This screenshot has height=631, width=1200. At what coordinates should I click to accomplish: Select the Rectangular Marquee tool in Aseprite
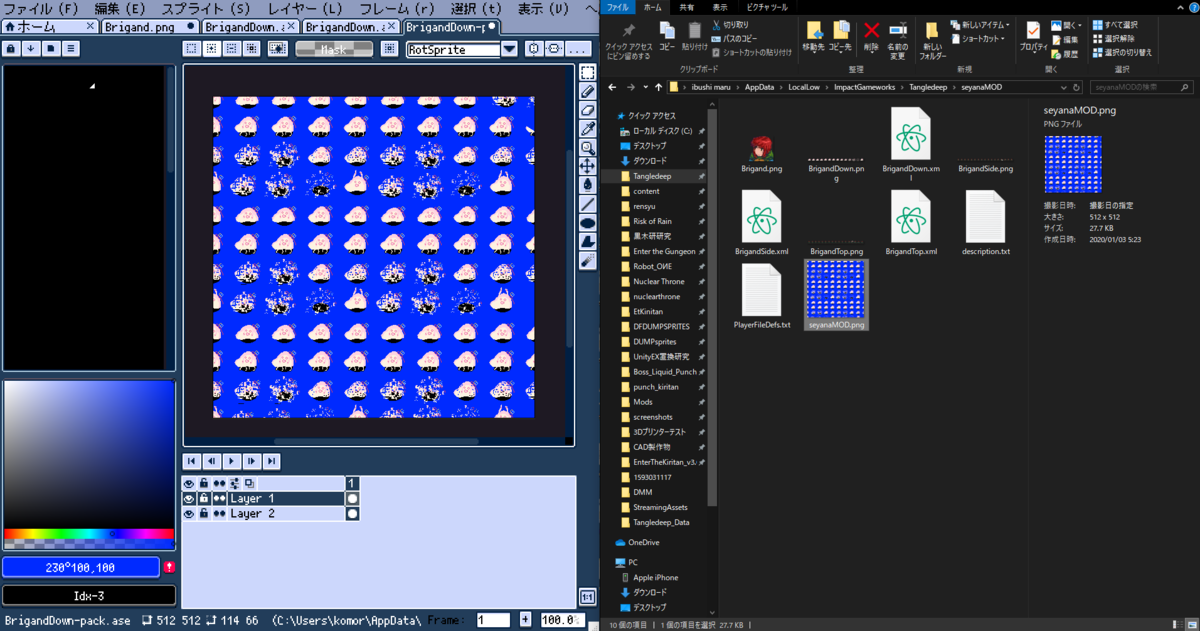[588, 72]
